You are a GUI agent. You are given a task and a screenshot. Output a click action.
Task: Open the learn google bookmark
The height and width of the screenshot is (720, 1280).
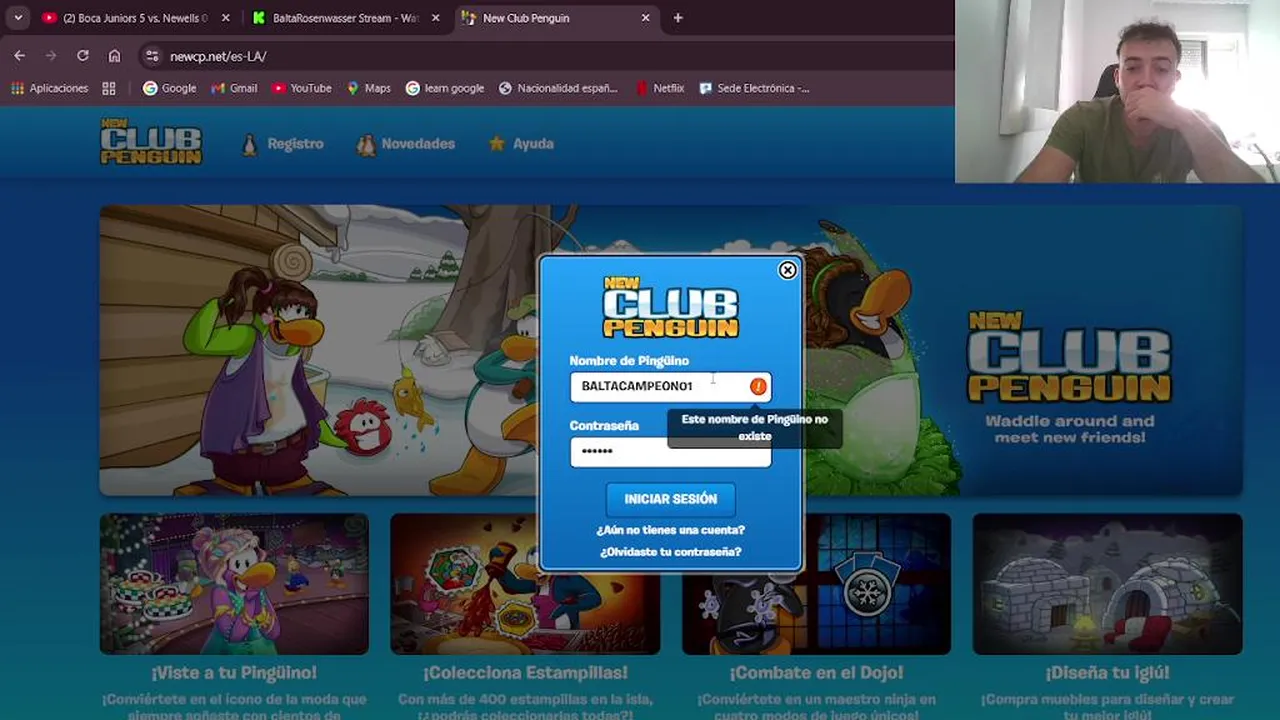click(444, 88)
